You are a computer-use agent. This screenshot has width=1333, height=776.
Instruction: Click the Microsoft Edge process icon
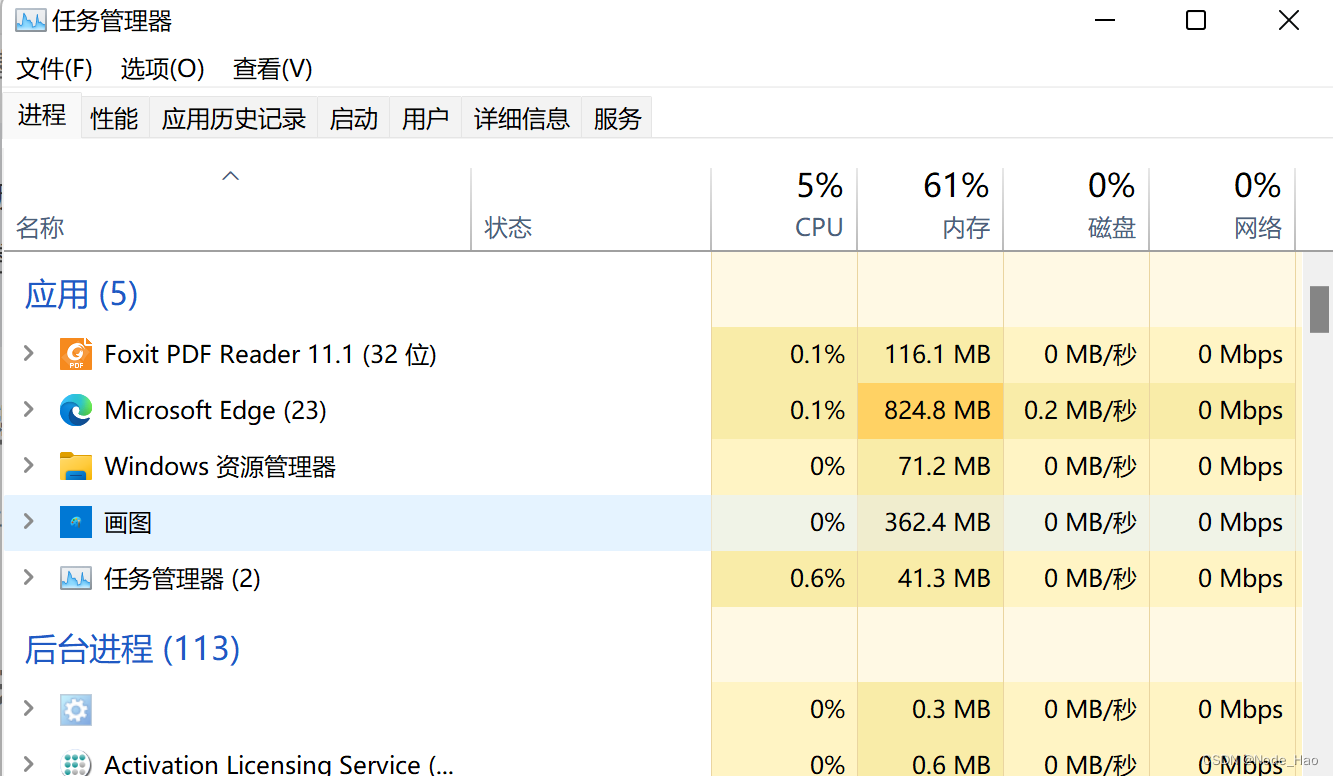(x=76, y=411)
